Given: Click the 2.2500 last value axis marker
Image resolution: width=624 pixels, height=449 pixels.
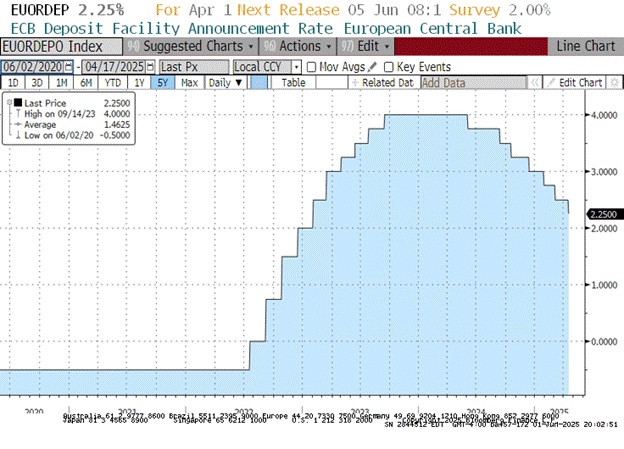Looking at the screenshot, I should pos(603,215).
